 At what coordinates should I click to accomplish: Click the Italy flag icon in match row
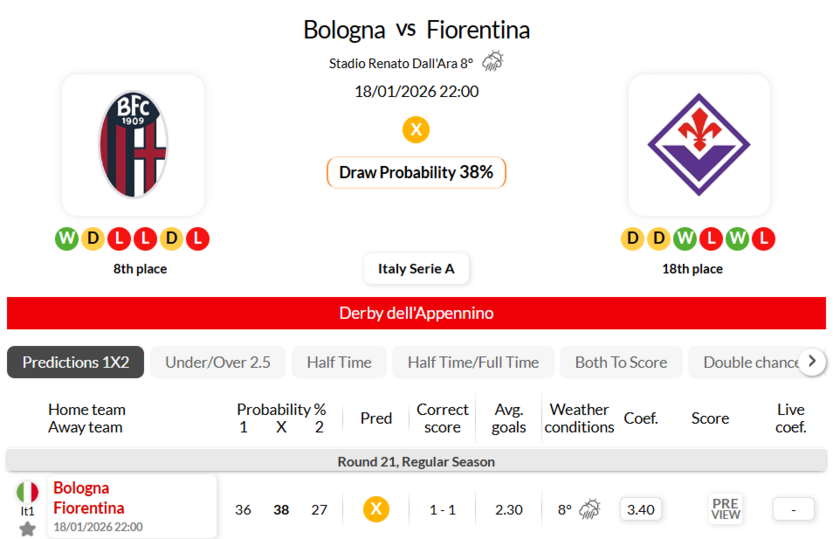[x=28, y=492]
